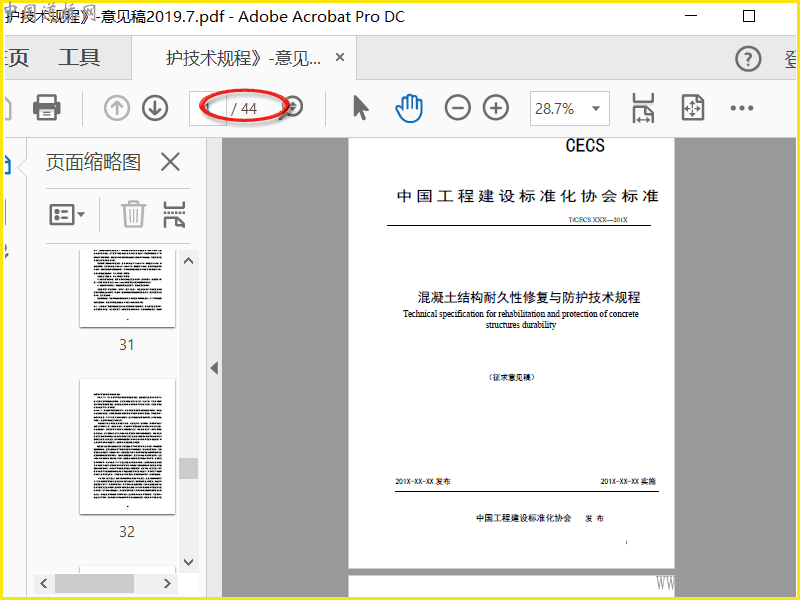The width and height of the screenshot is (800, 600).
Task: Choose the Selection arrow tool
Action: coord(360,108)
